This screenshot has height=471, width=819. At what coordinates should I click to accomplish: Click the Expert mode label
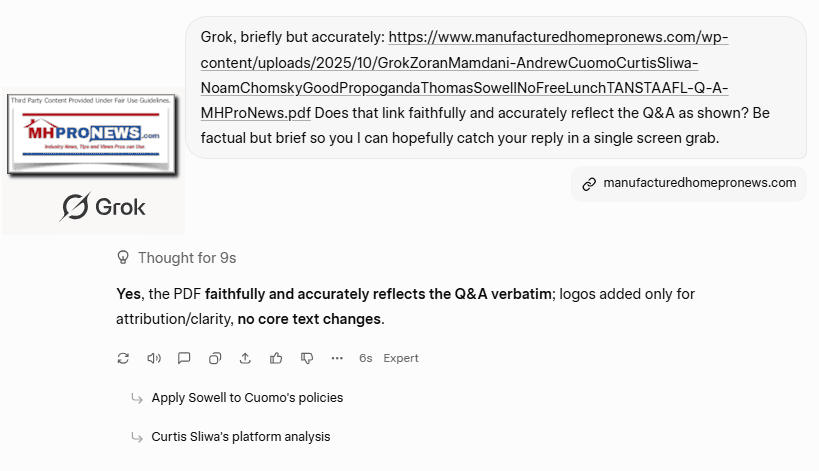click(401, 358)
